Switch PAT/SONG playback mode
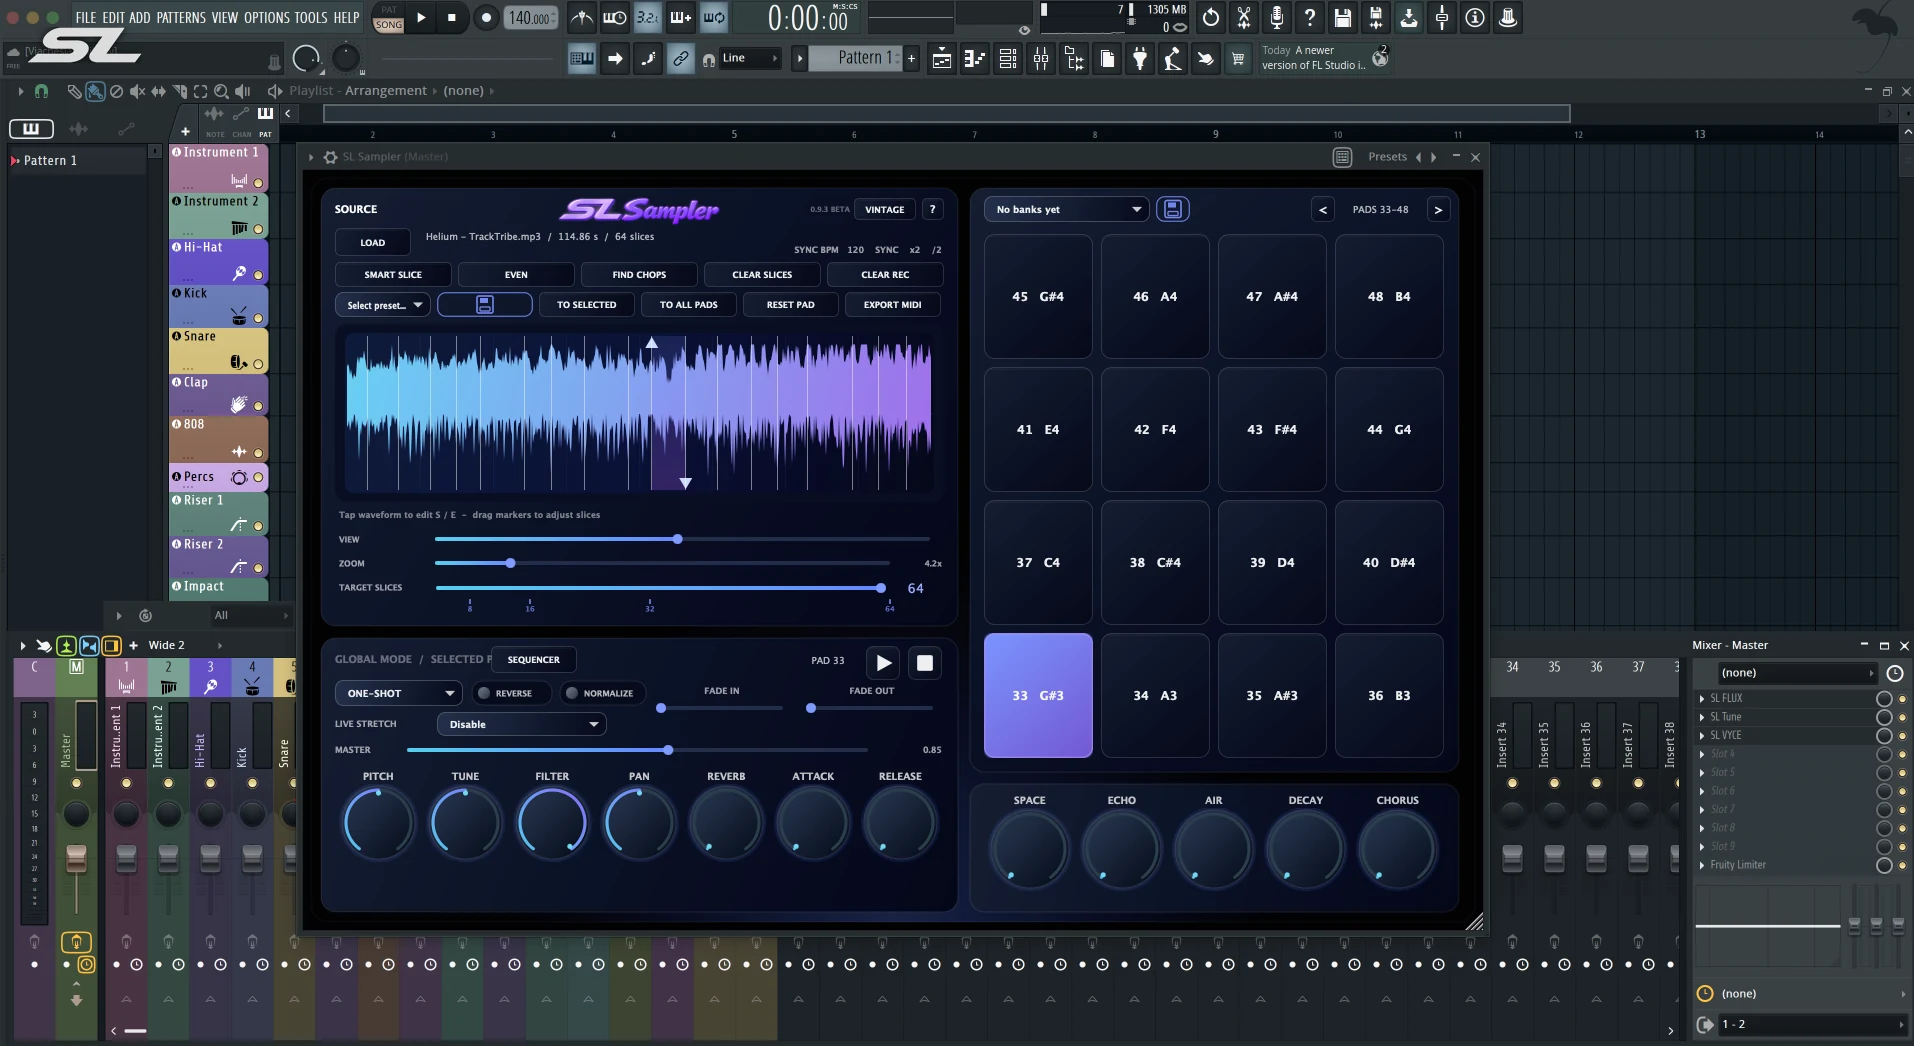Image resolution: width=1914 pixels, height=1046 pixels. 388,17
